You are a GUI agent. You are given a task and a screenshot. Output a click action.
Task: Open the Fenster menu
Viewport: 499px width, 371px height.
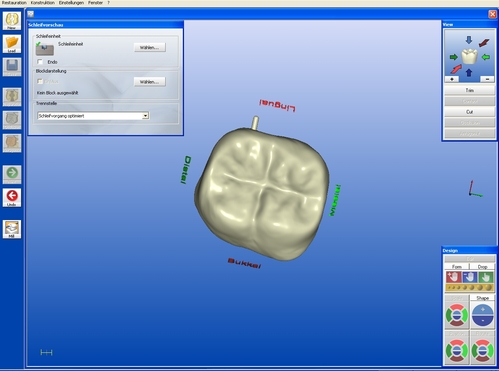click(95, 3)
